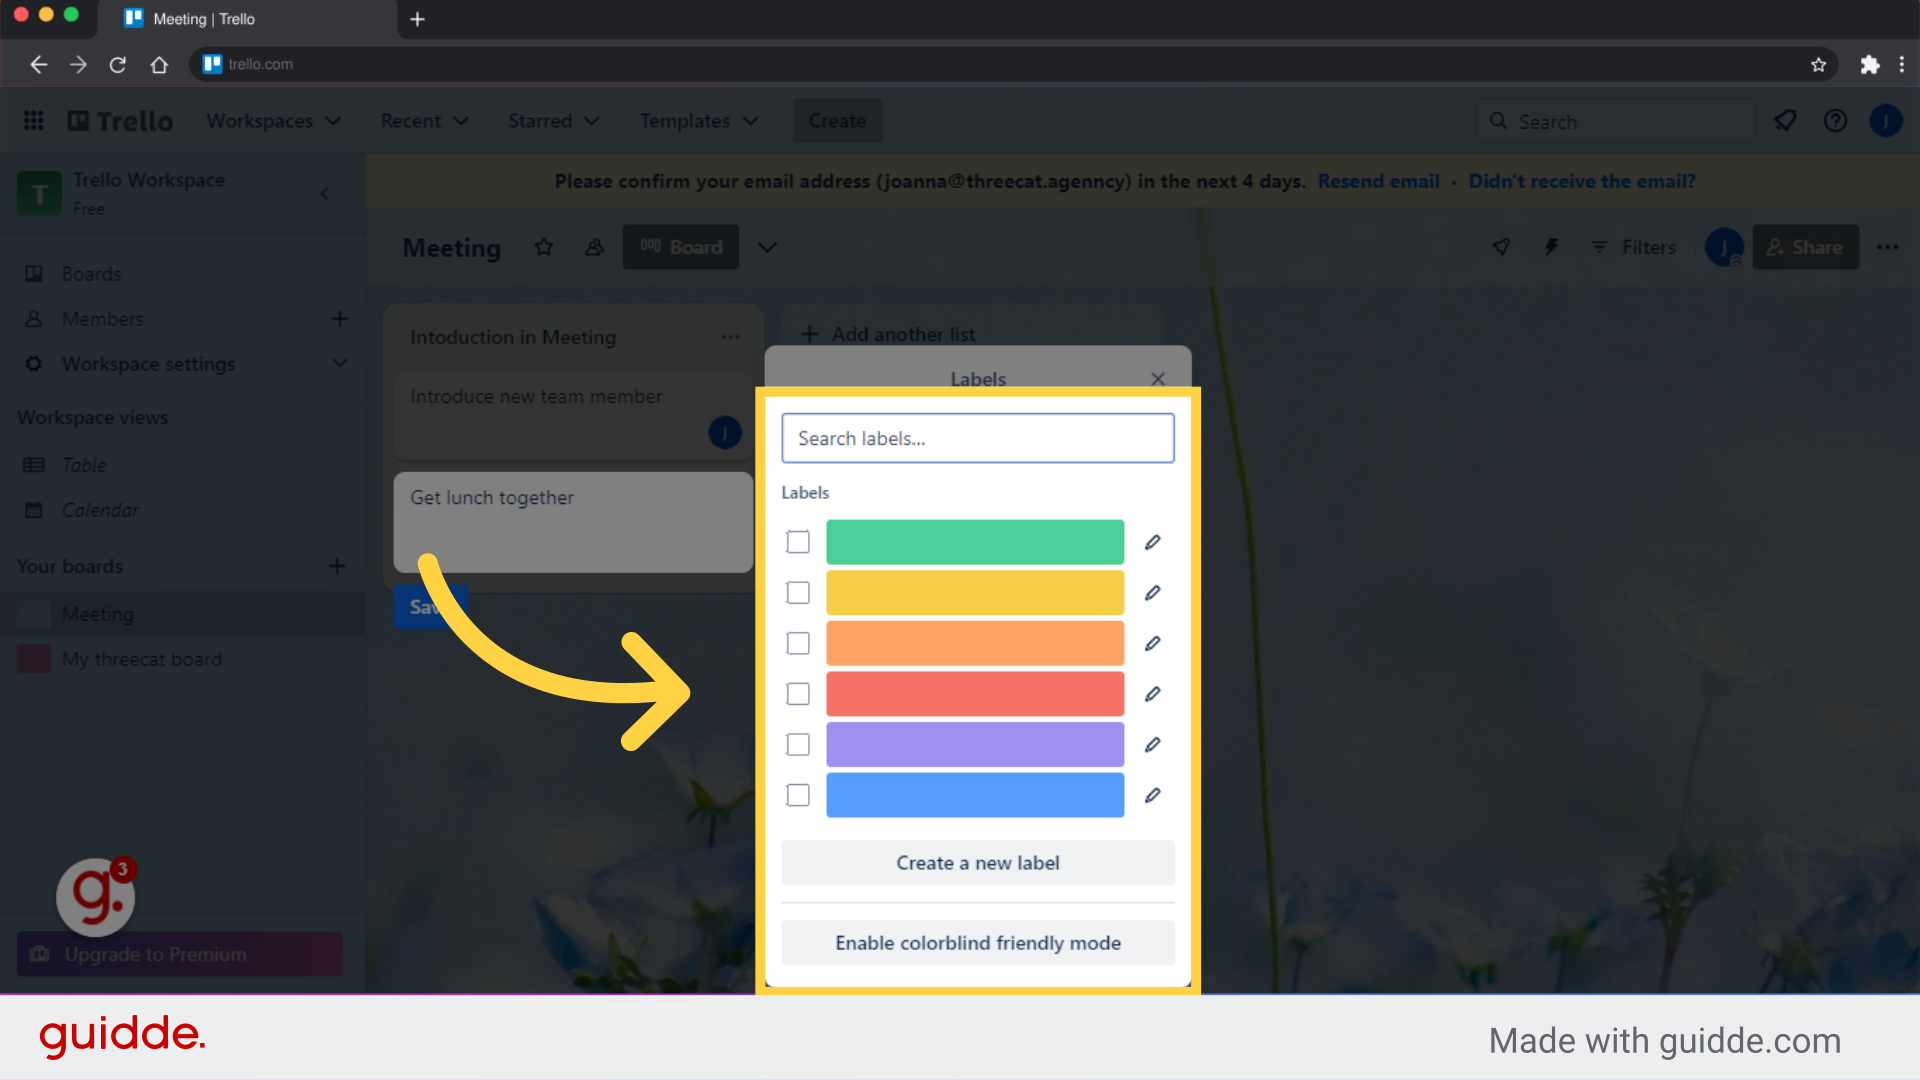Viewport: 1920px width, 1080px height.
Task: Click the Power-Ups lightning bolt icon
Action: click(x=1551, y=247)
